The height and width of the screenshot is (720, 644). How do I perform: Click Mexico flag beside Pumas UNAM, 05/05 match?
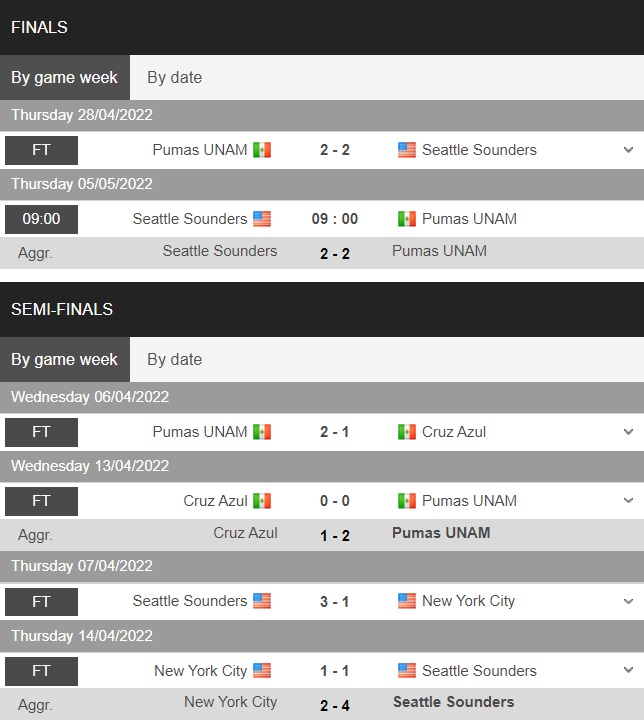pyautogui.click(x=407, y=219)
